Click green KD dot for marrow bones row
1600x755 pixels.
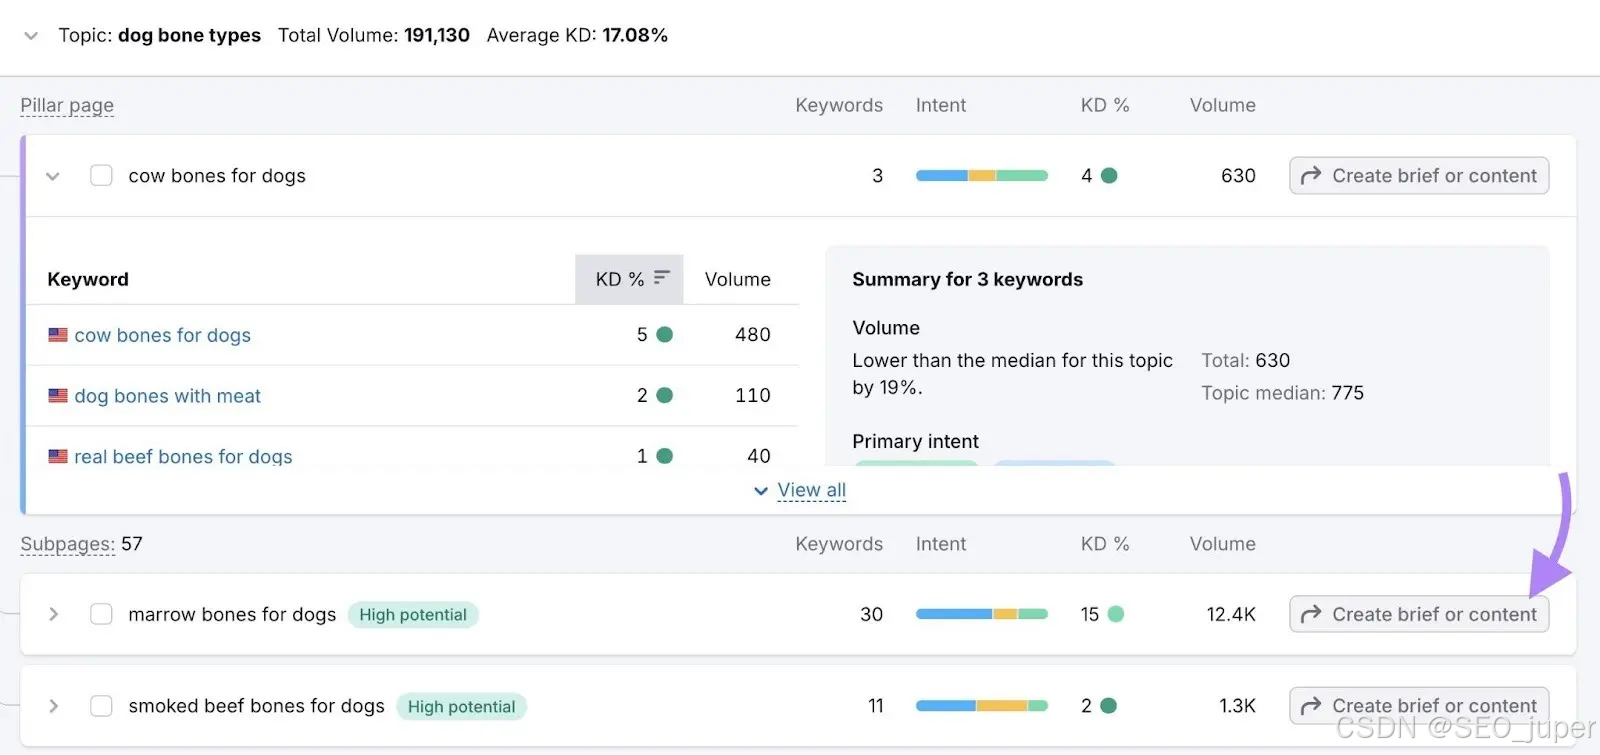tap(1116, 614)
